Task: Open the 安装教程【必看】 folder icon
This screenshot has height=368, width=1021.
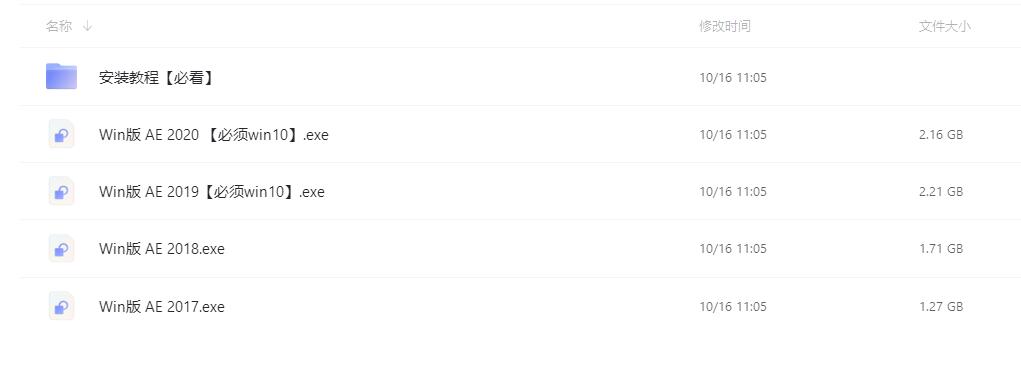Action: (61, 76)
